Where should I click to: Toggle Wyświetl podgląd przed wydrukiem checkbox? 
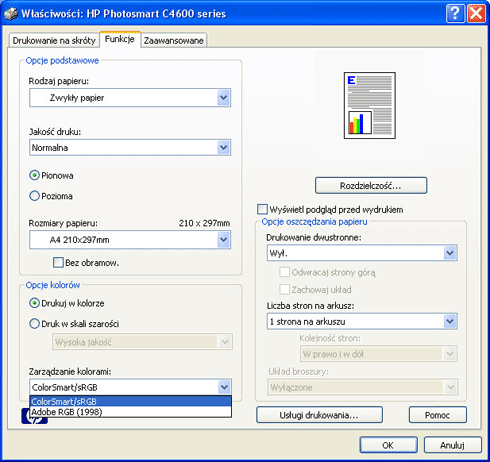click(x=262, y=209)
